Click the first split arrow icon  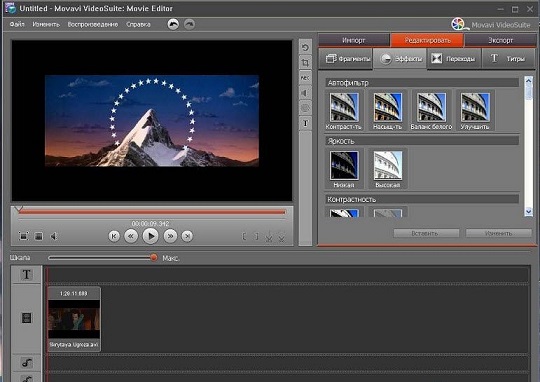[x=269, y=237]
